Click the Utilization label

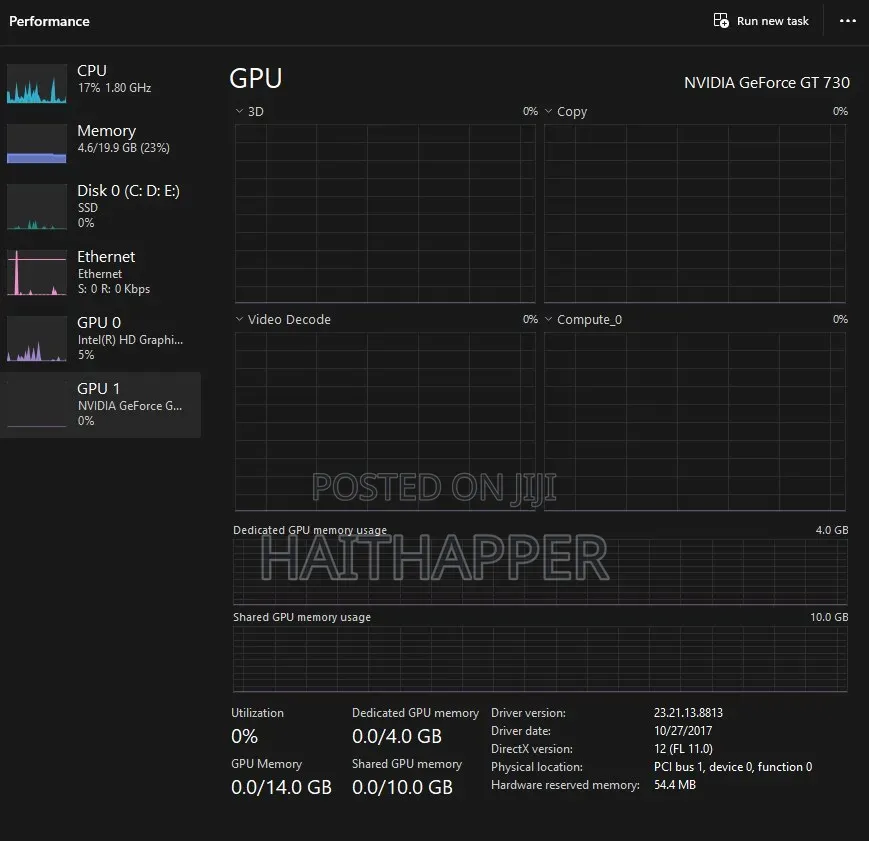point(257,713)
